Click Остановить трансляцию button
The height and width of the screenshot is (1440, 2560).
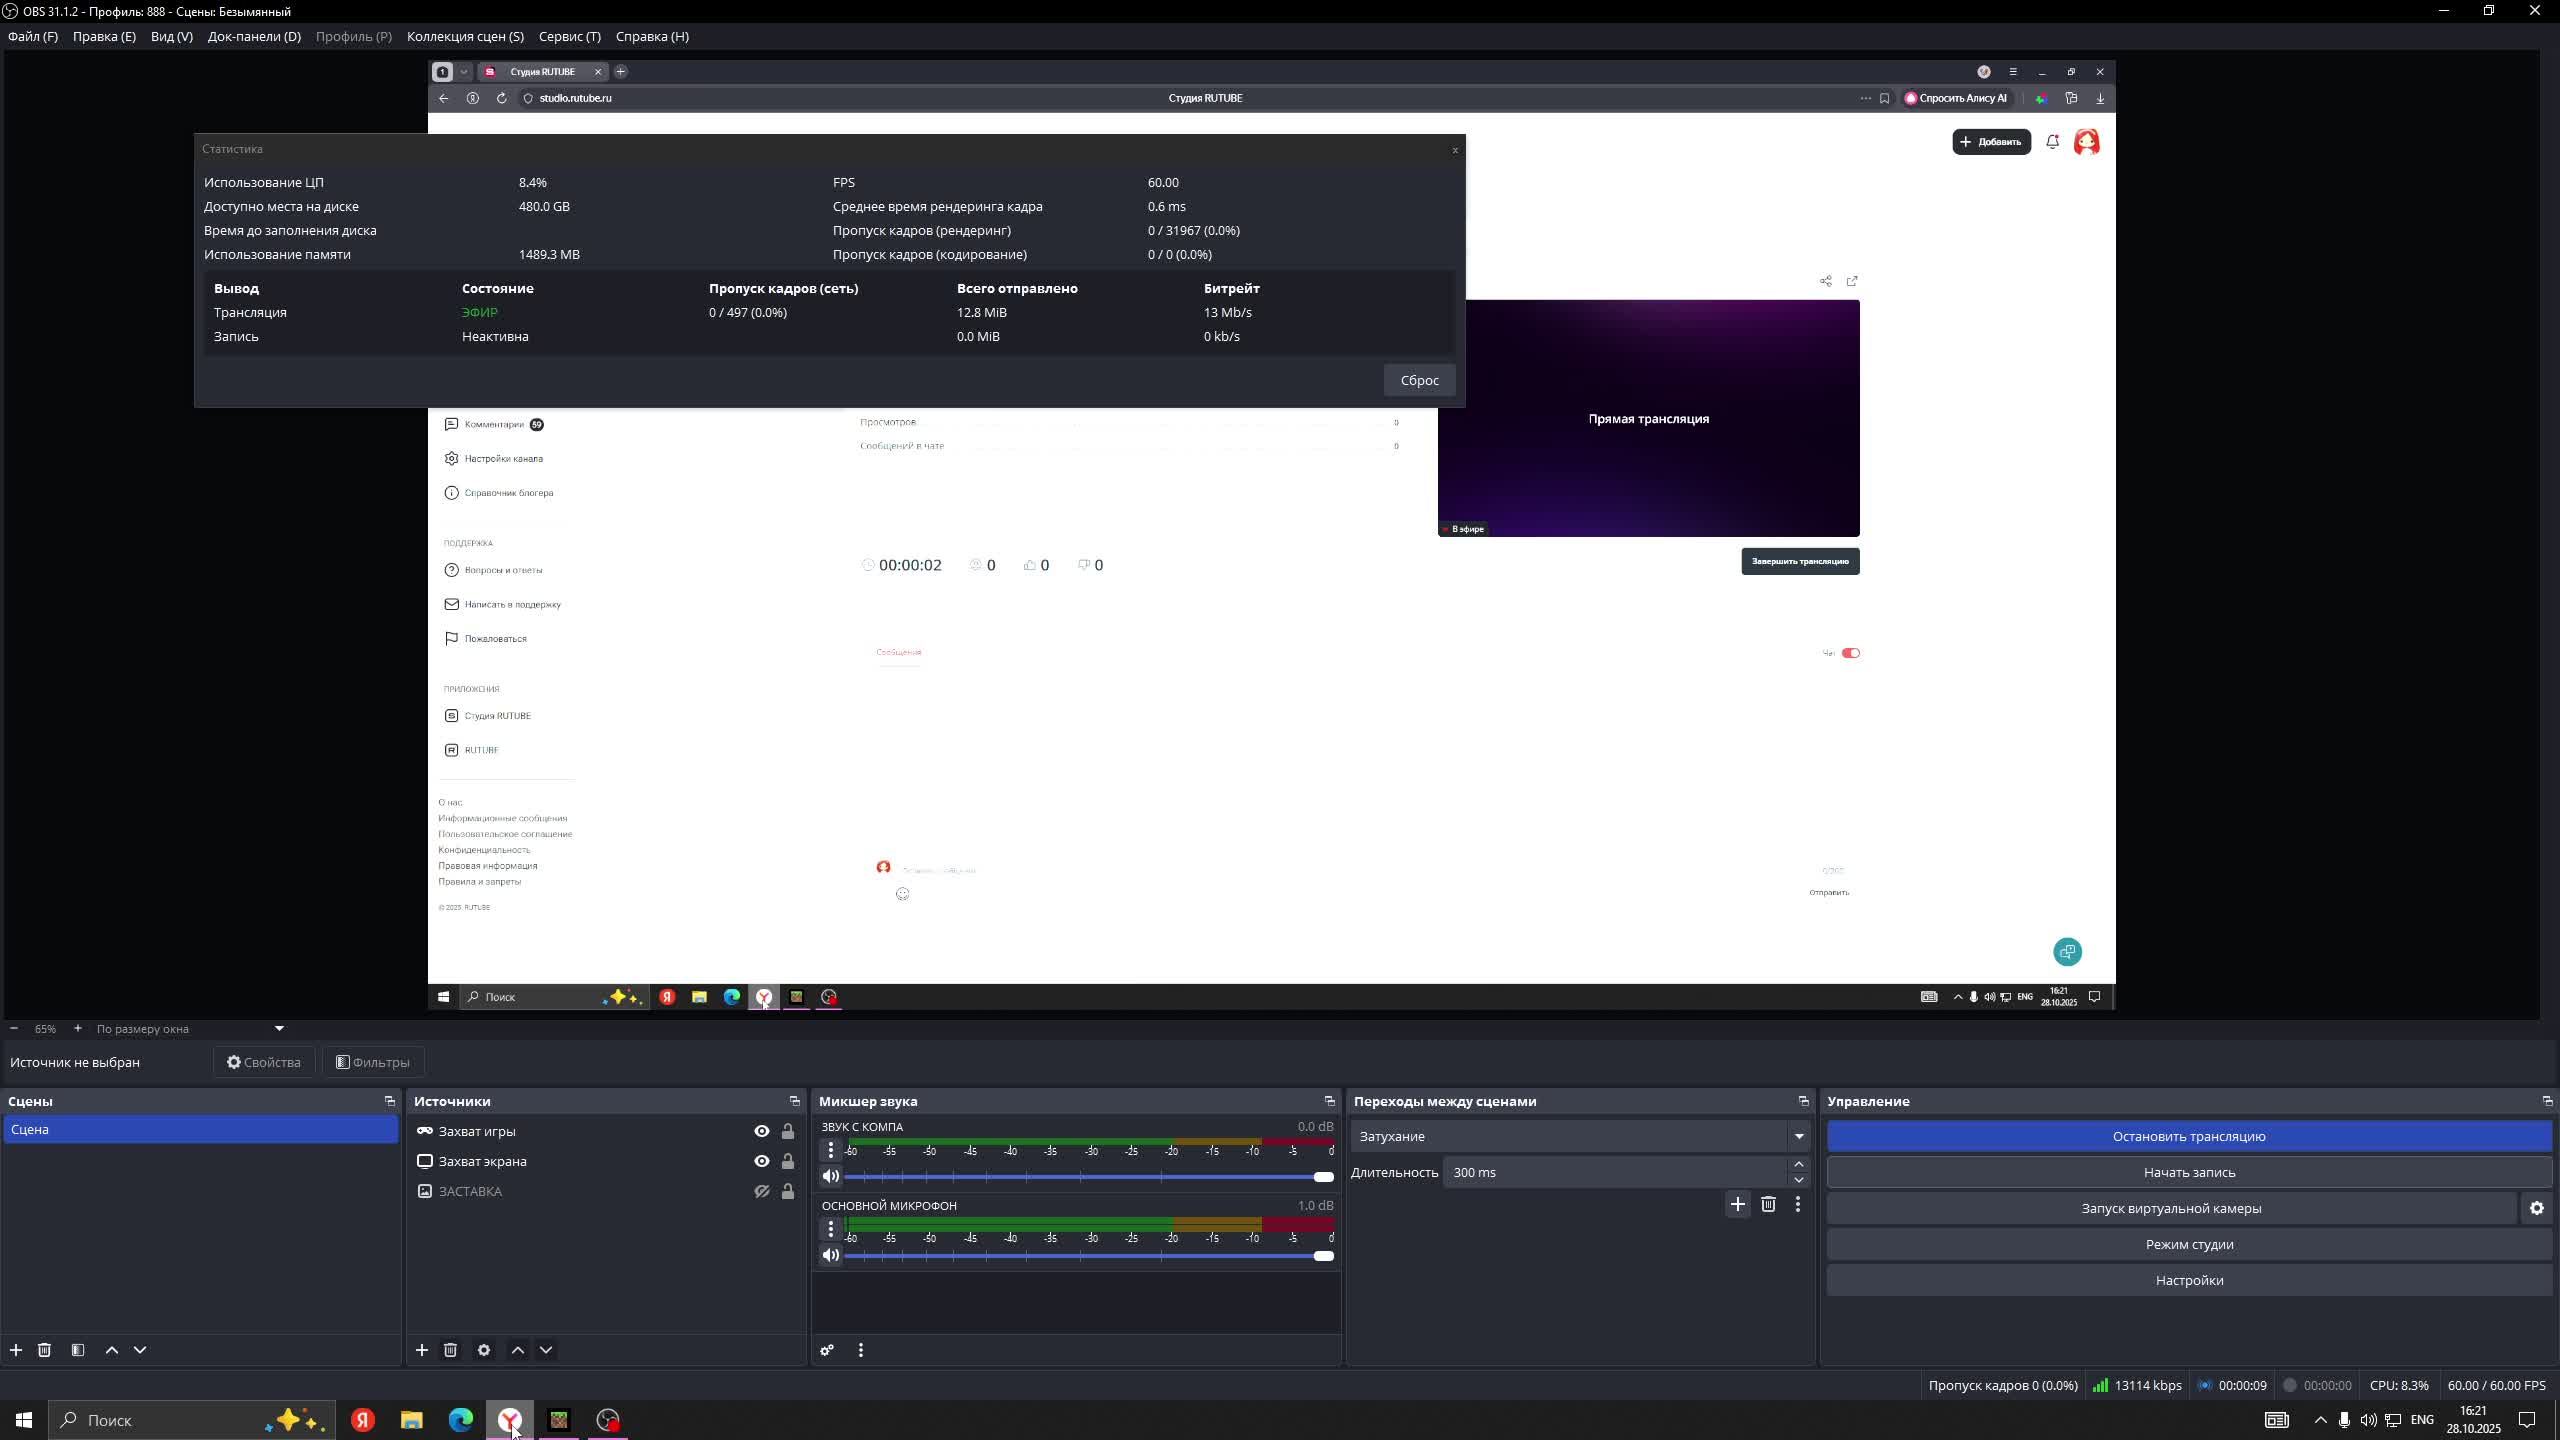click(x=2188, y=1136)
